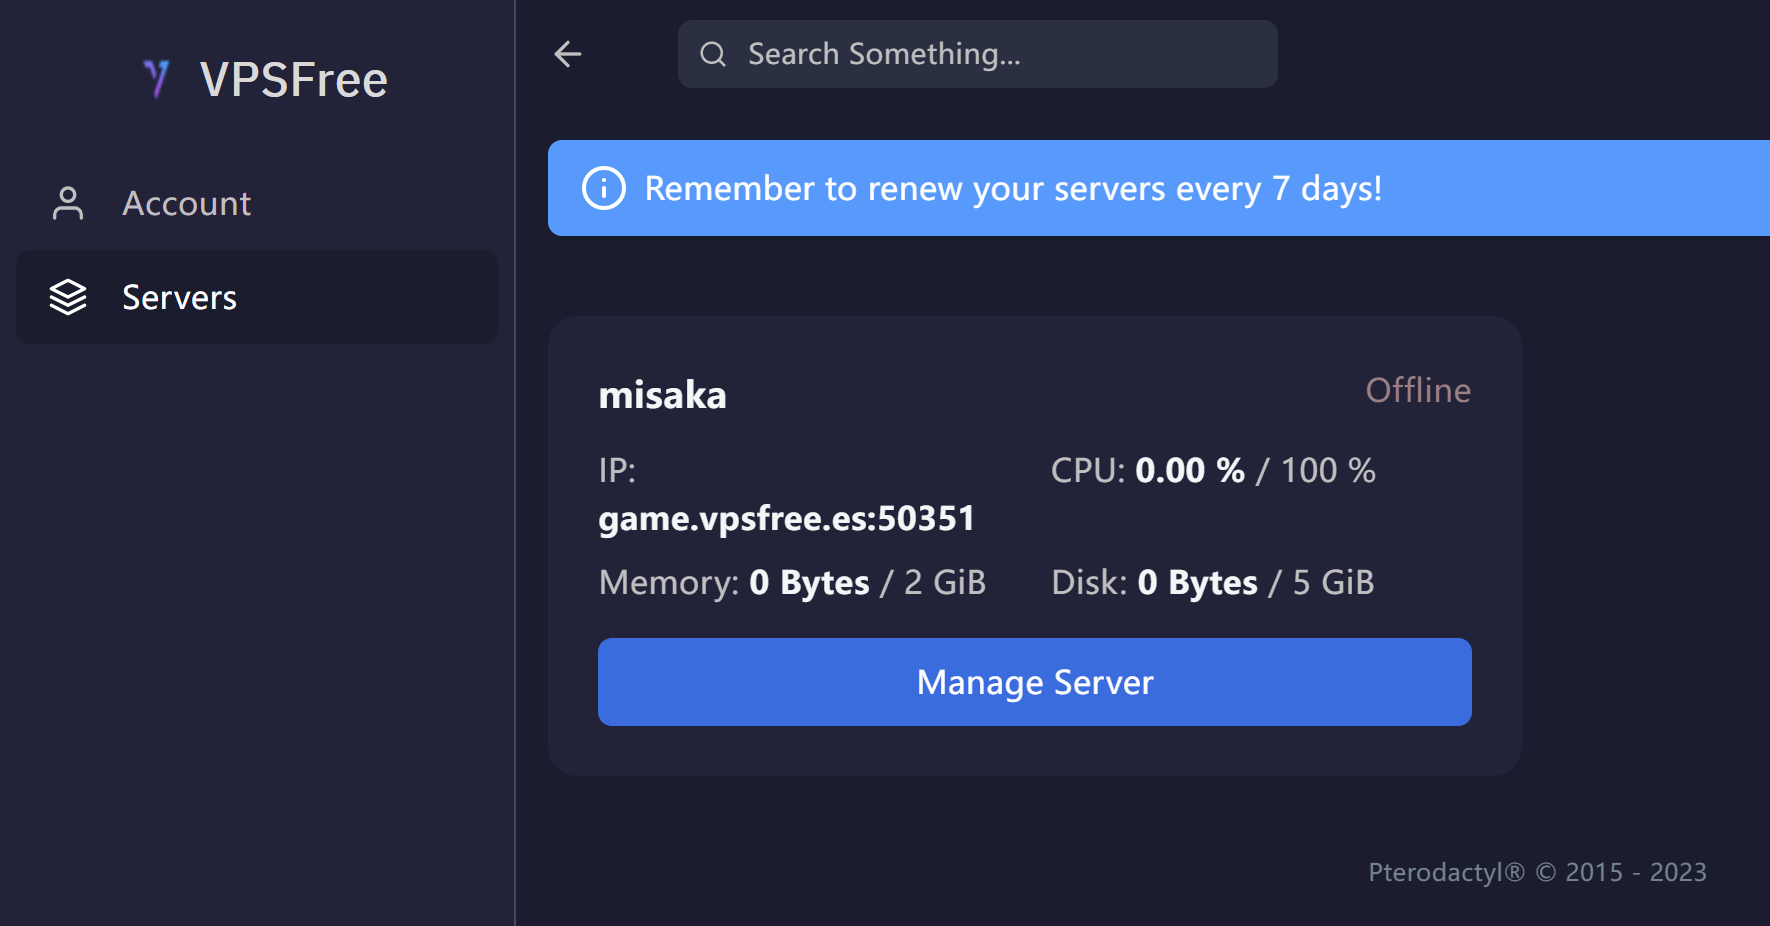Click the magnifier search icon
Screen dimensions: 1770x926
[x=713, y=54]
